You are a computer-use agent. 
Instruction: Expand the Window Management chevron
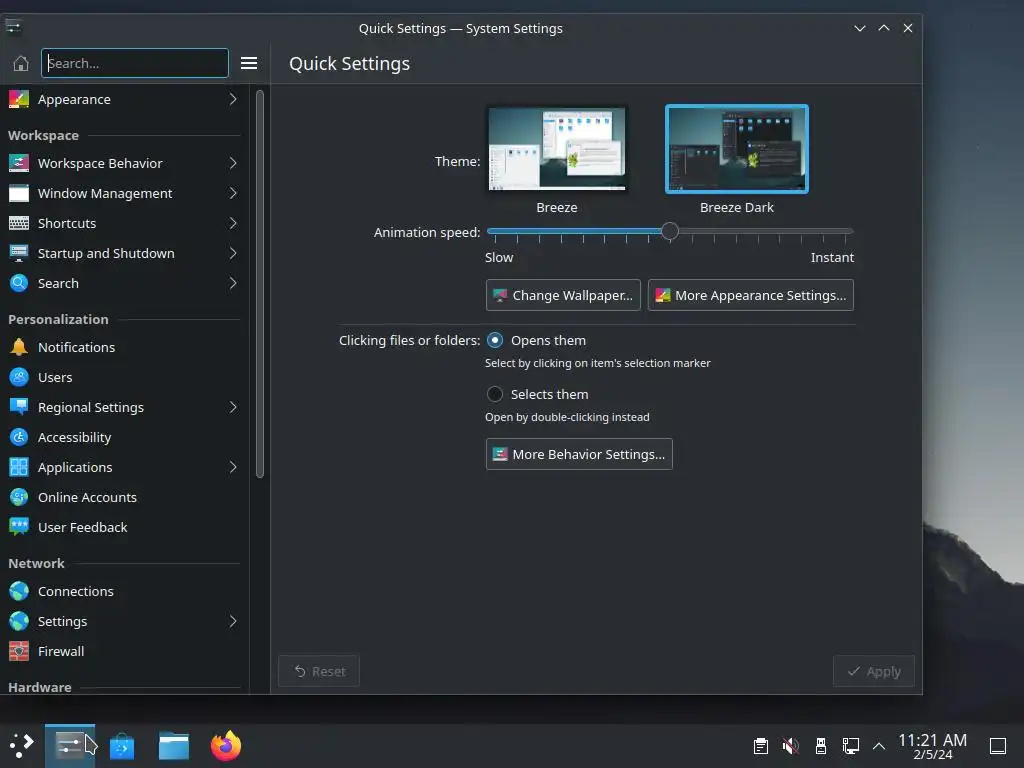(233, 193)
